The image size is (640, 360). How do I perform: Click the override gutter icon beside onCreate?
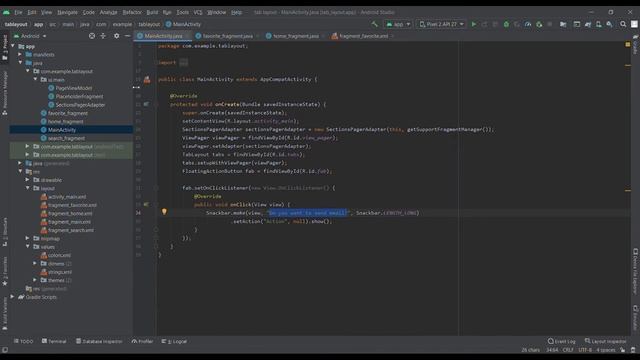(146, 104)
